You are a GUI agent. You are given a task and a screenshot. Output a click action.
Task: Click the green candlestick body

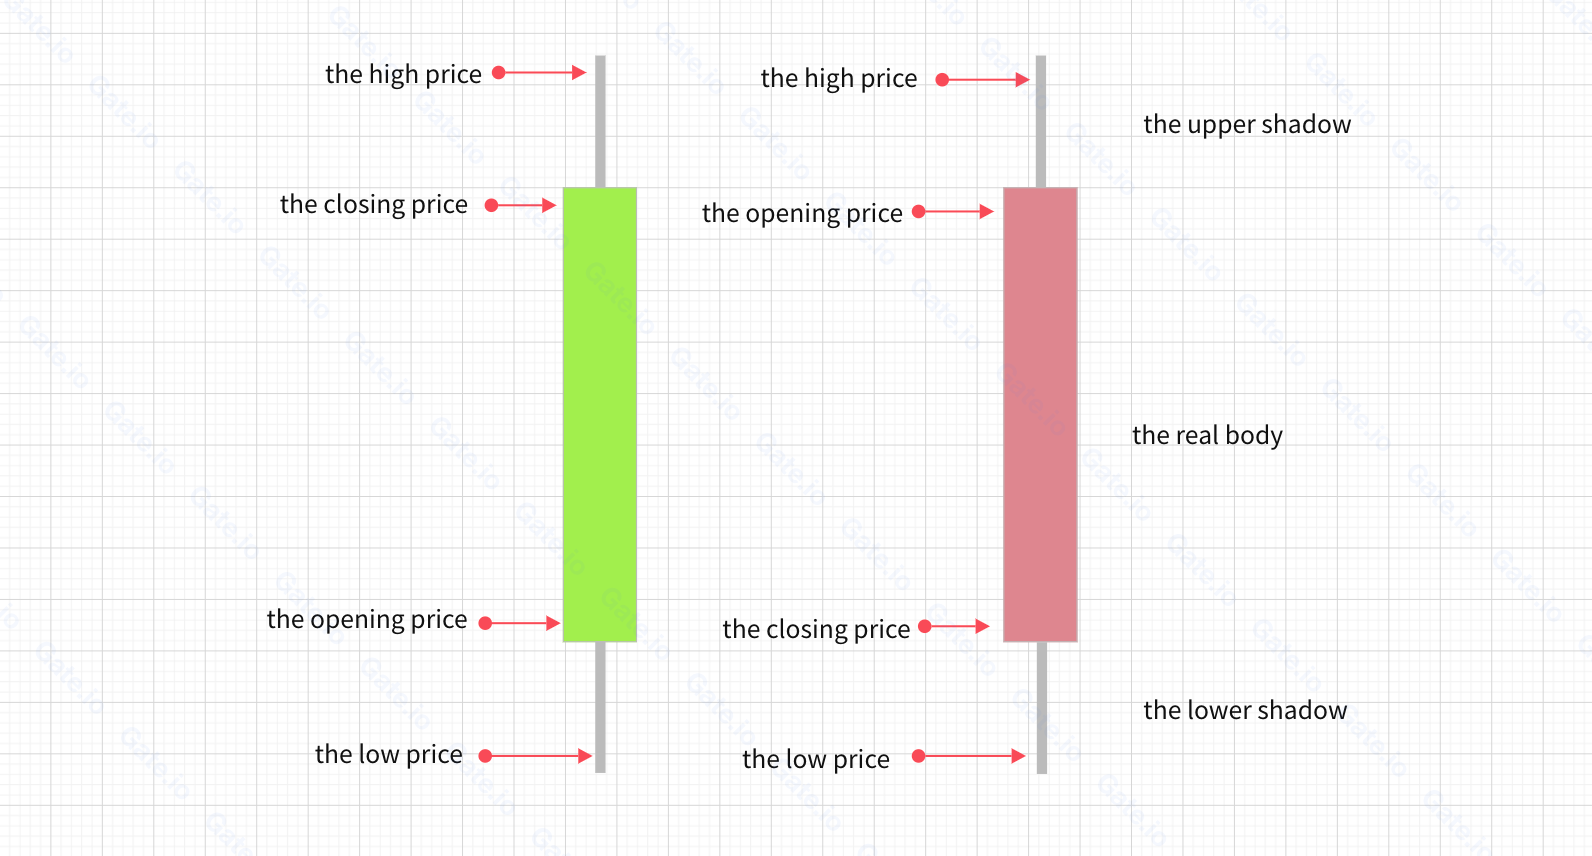pyautogui.click(x=600, y=414)
